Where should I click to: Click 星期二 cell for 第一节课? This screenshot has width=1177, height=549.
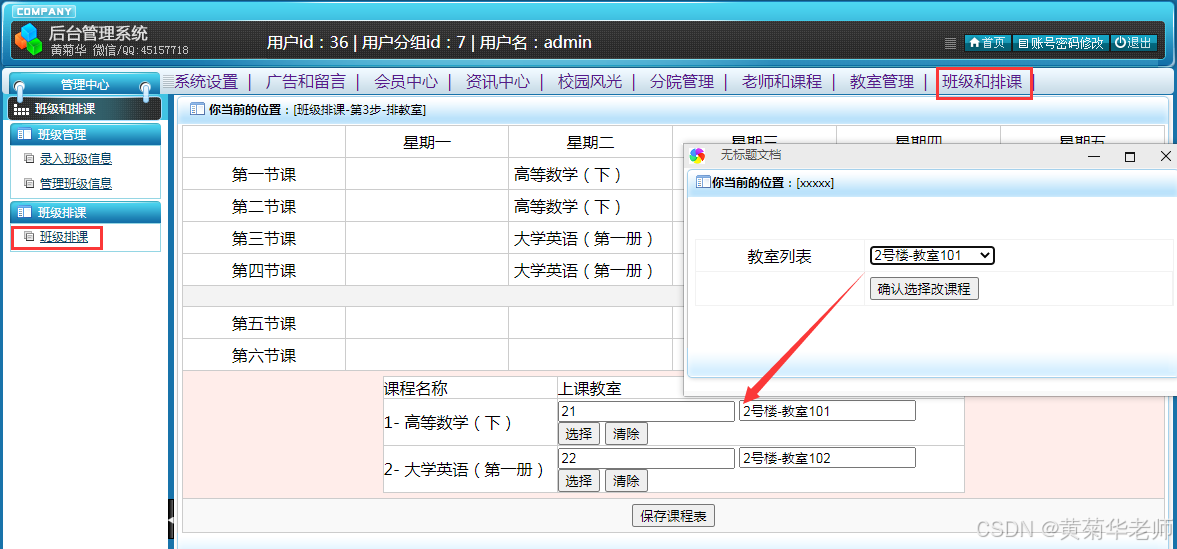point(590,174)
